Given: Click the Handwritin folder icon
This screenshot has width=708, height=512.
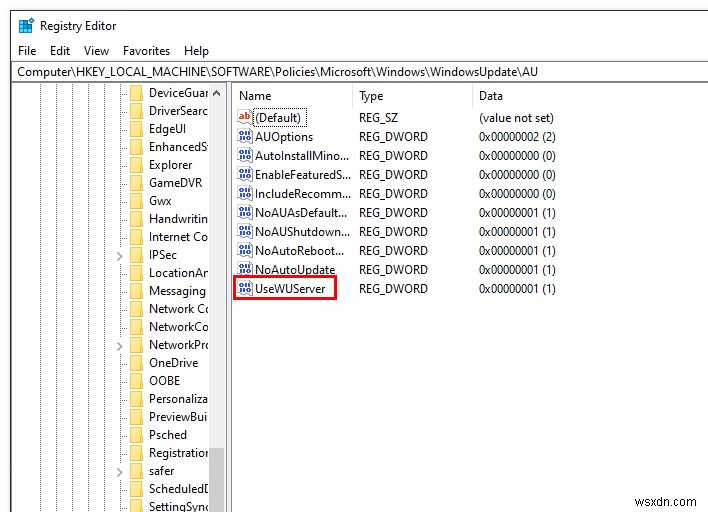Looking at the screenshot, I should coord(136,219).
